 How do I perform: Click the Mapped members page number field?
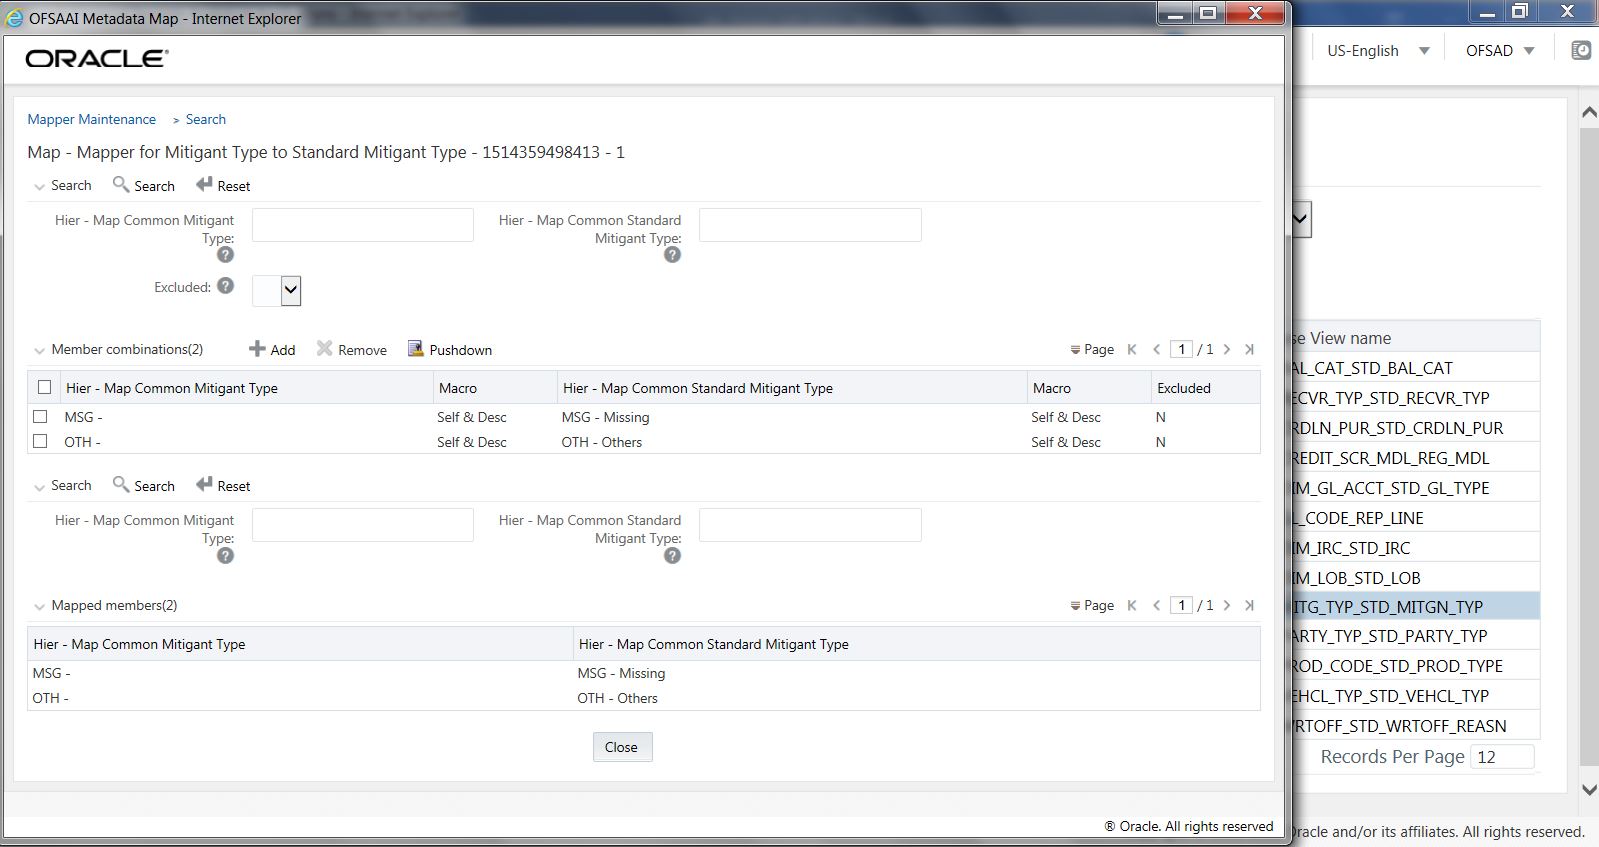(1182, 605)
